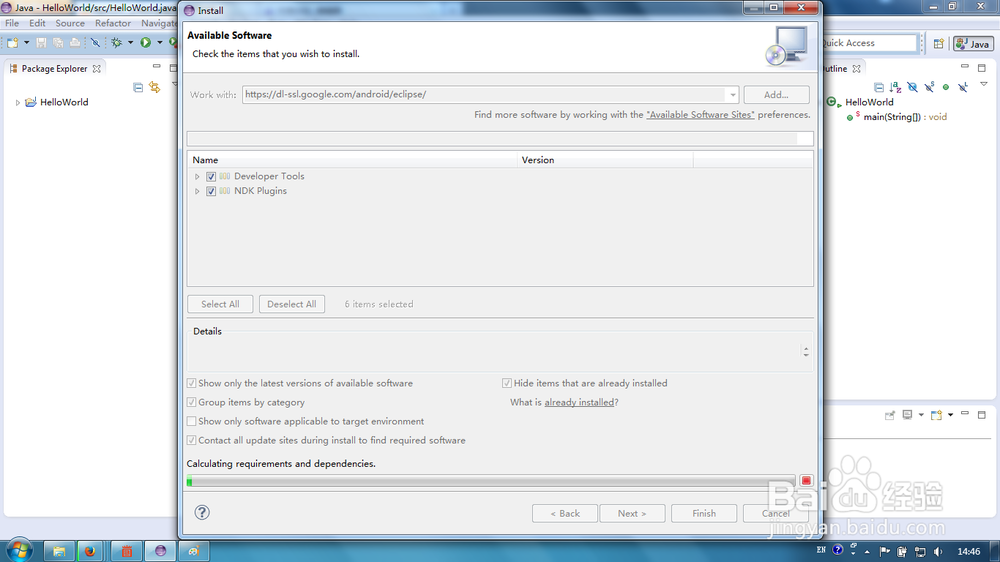The image size is (1000, 562).
Task: Toggle Hide items that are already installed
Action: (x=506, y=383)
